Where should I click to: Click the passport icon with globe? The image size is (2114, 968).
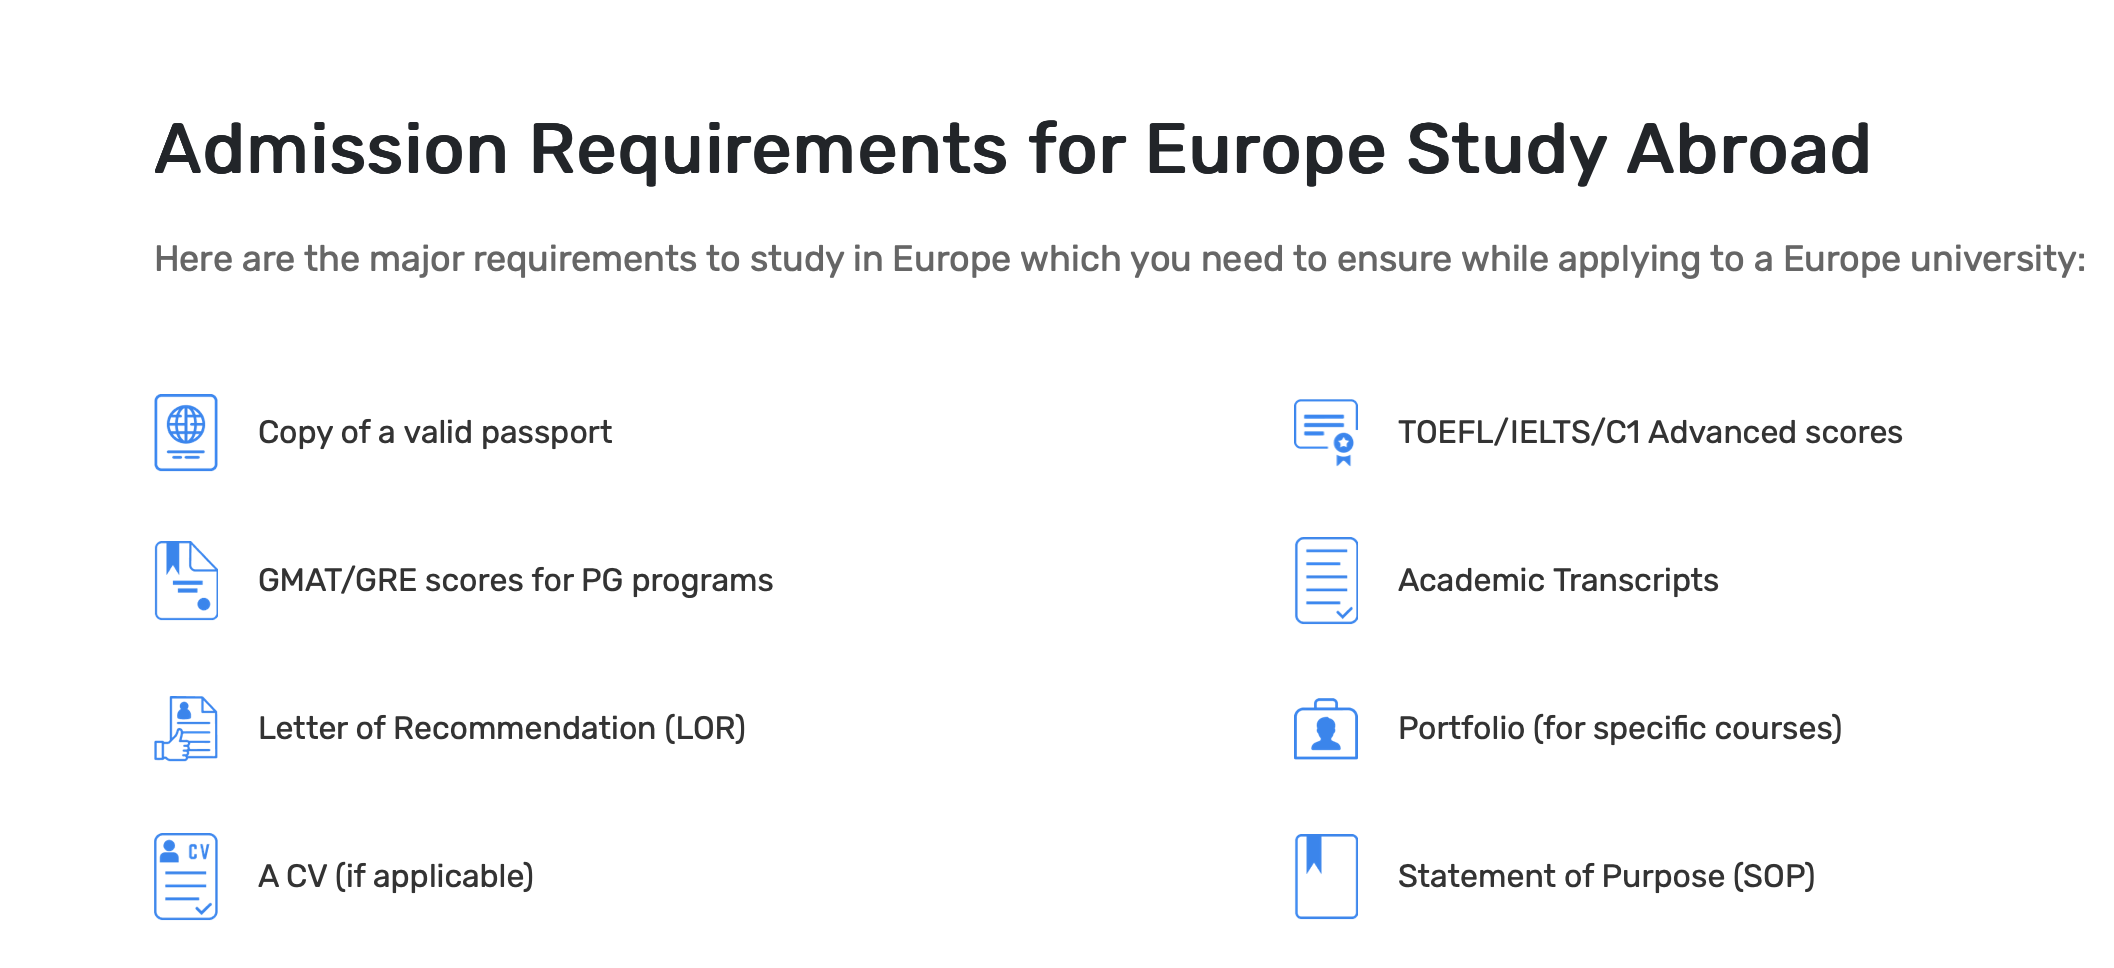(x=186, y=432)
